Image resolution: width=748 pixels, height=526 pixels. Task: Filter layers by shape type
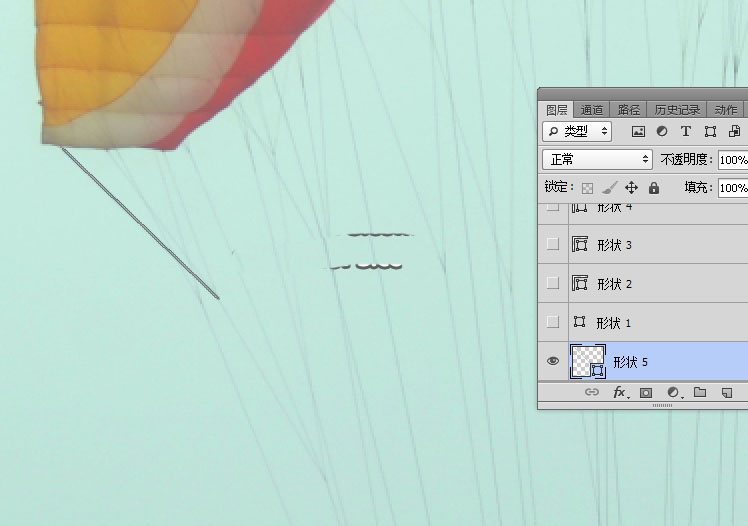710,131
